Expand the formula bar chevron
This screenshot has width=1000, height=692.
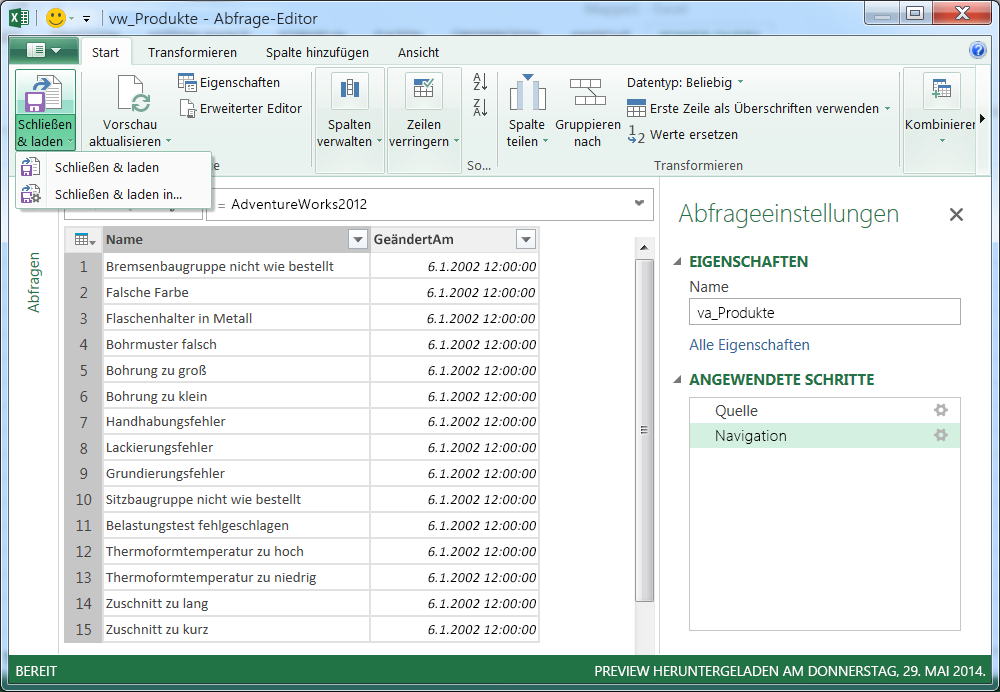point(639,203)
